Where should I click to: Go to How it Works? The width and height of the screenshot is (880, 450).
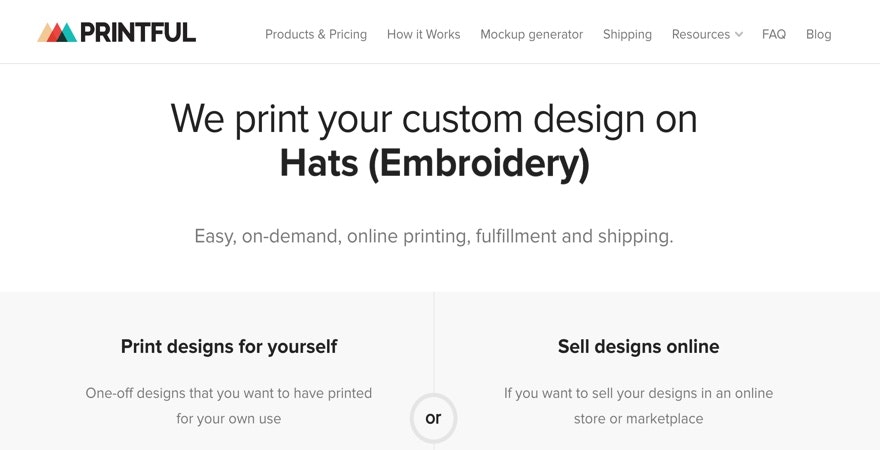(423, 34)
